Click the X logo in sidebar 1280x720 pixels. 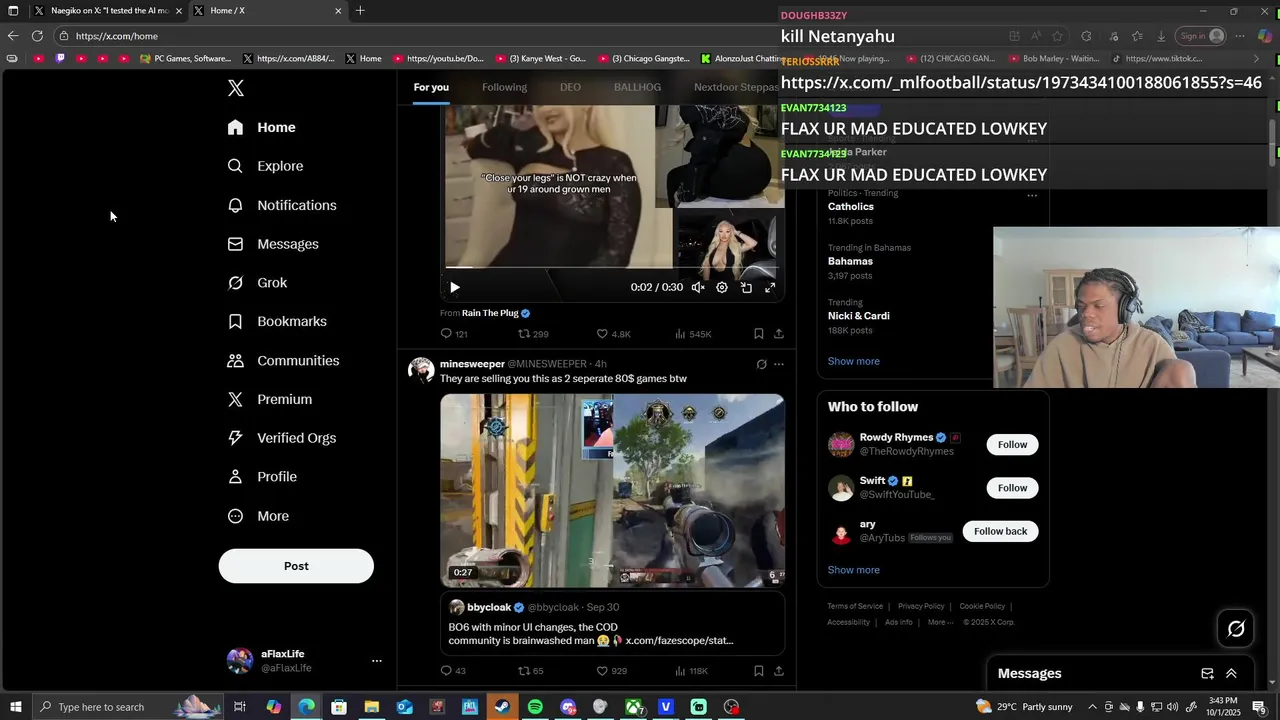click(236, 88)
